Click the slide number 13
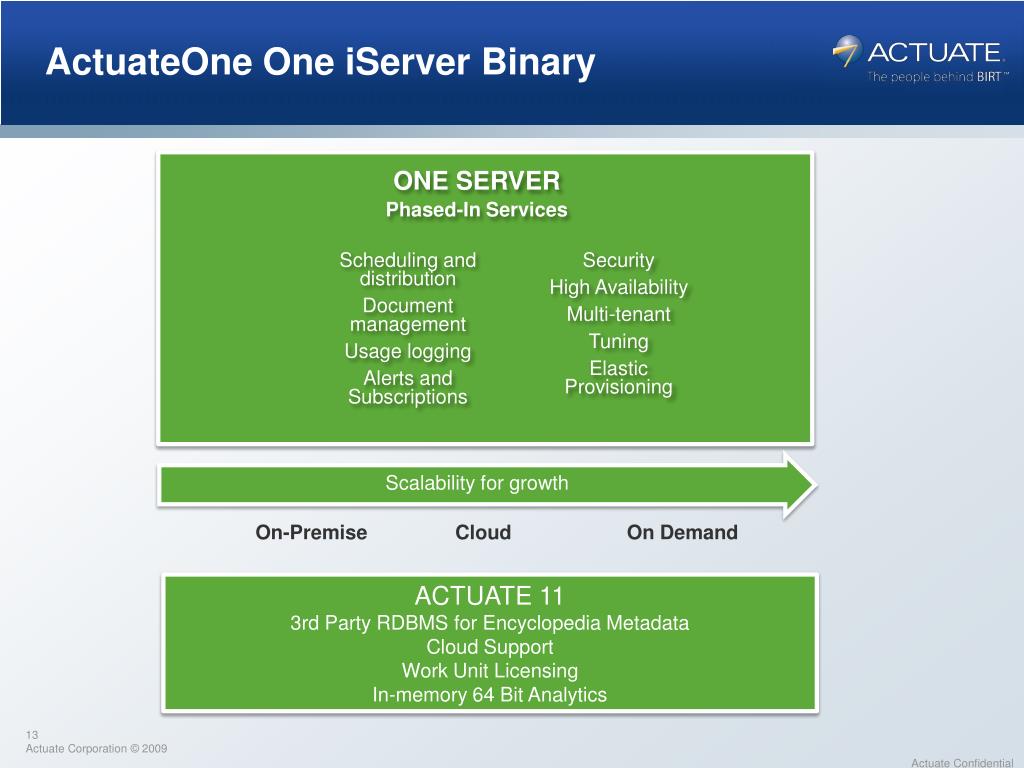The width and height of the screenshot is (1024, 768). pos(32,735)
